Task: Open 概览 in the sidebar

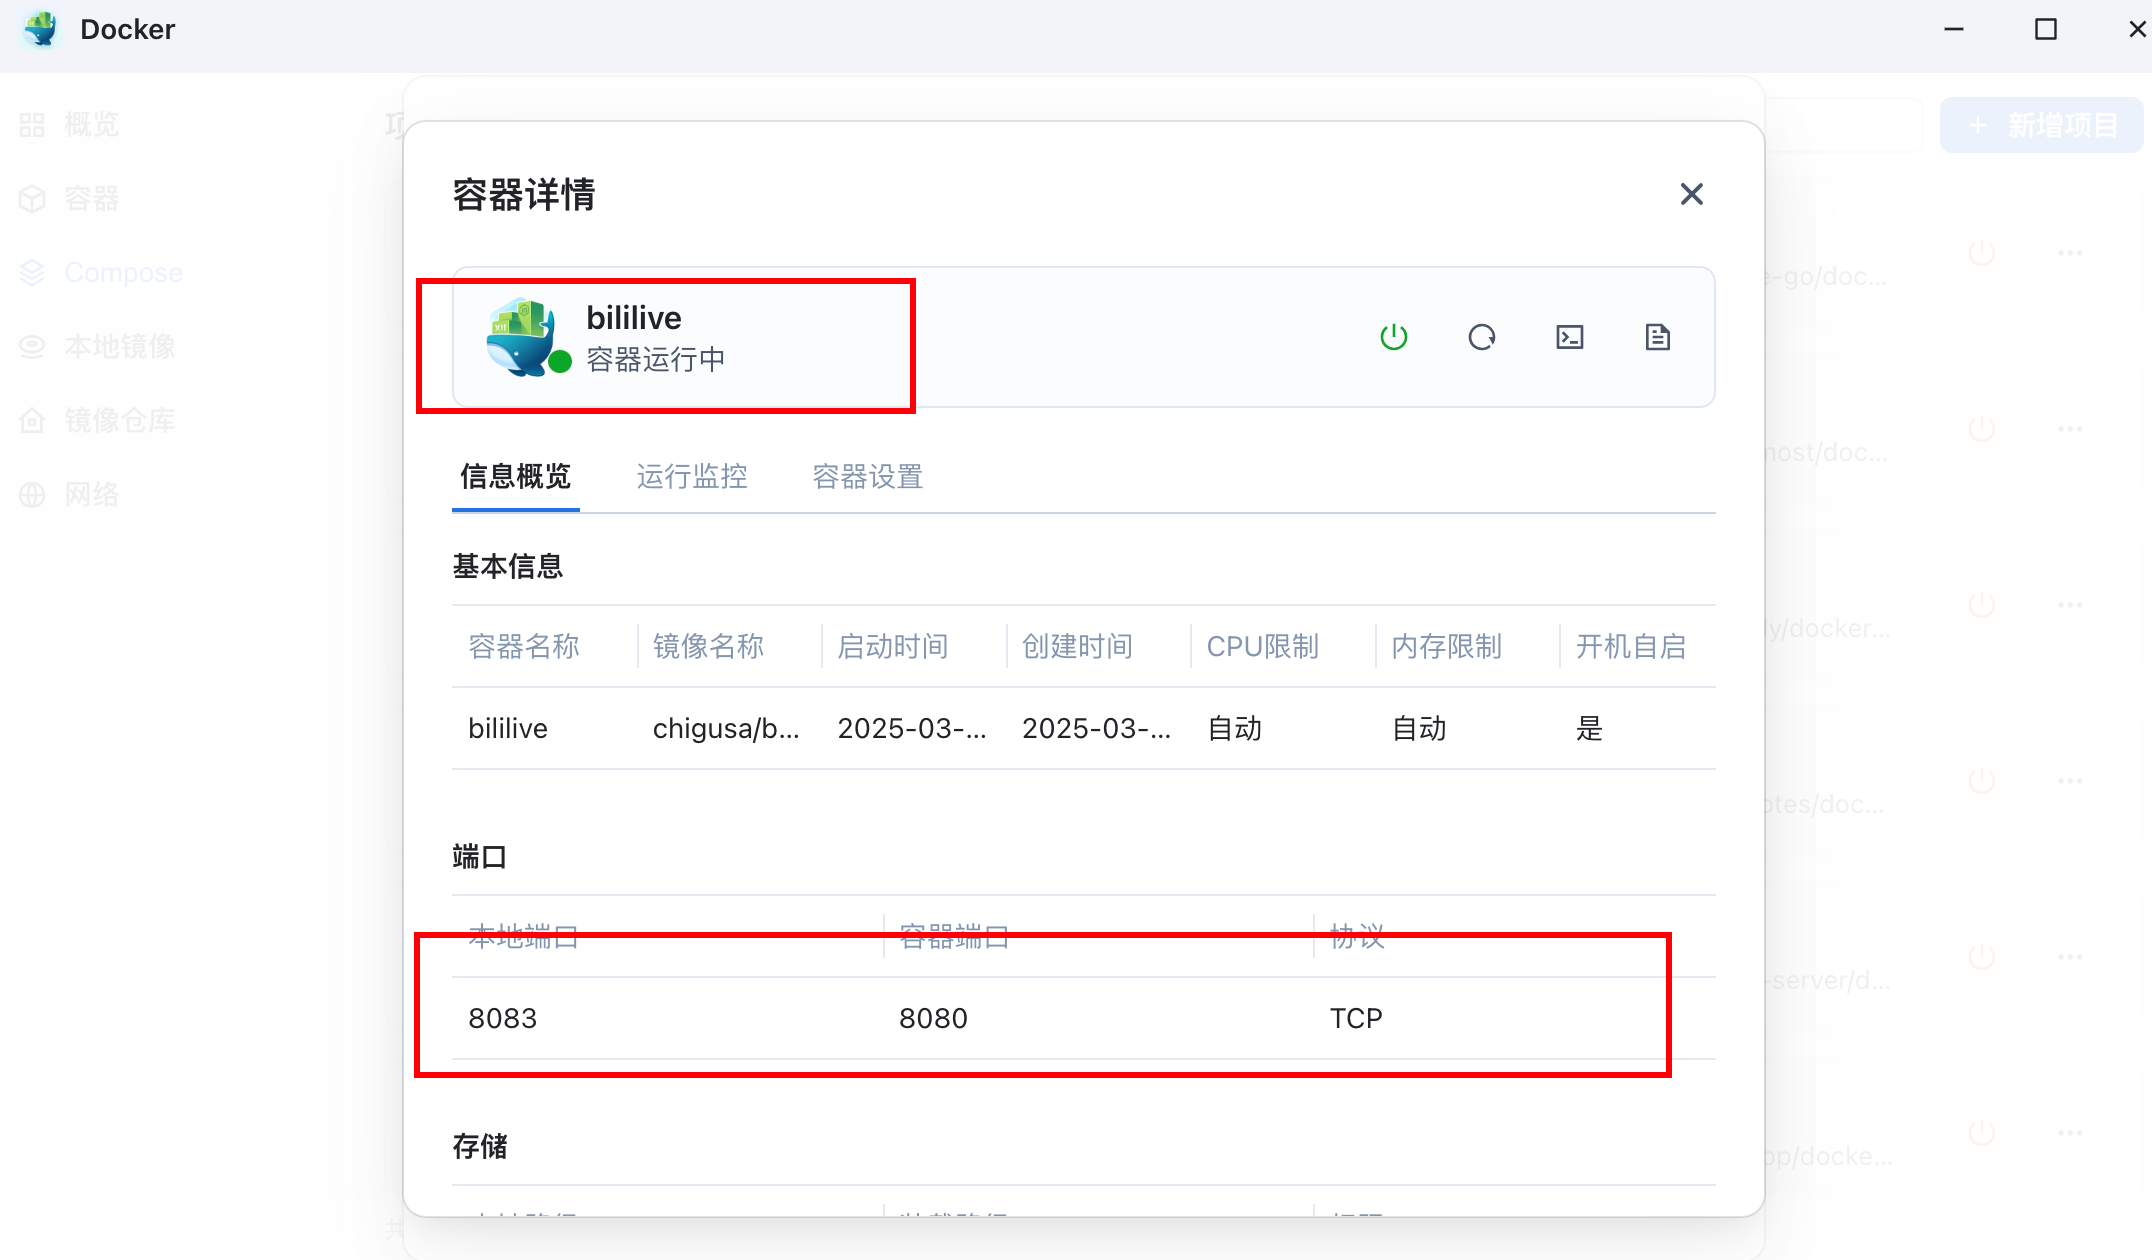Action: click(90, 125)
